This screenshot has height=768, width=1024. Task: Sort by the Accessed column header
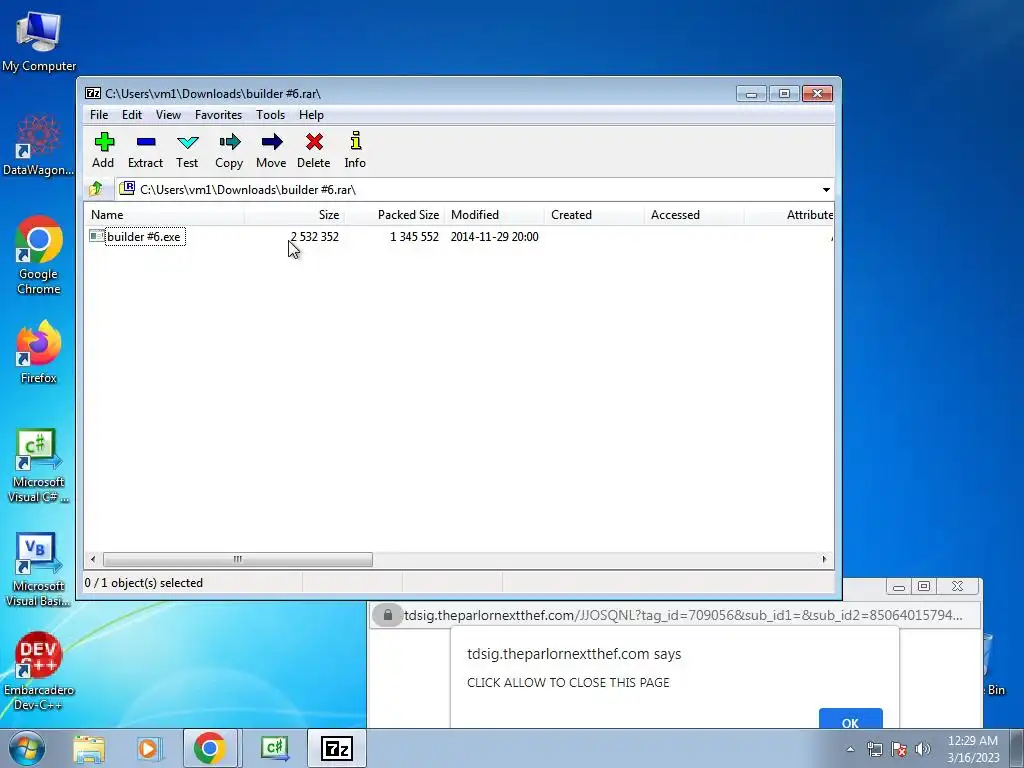[694, 215]
